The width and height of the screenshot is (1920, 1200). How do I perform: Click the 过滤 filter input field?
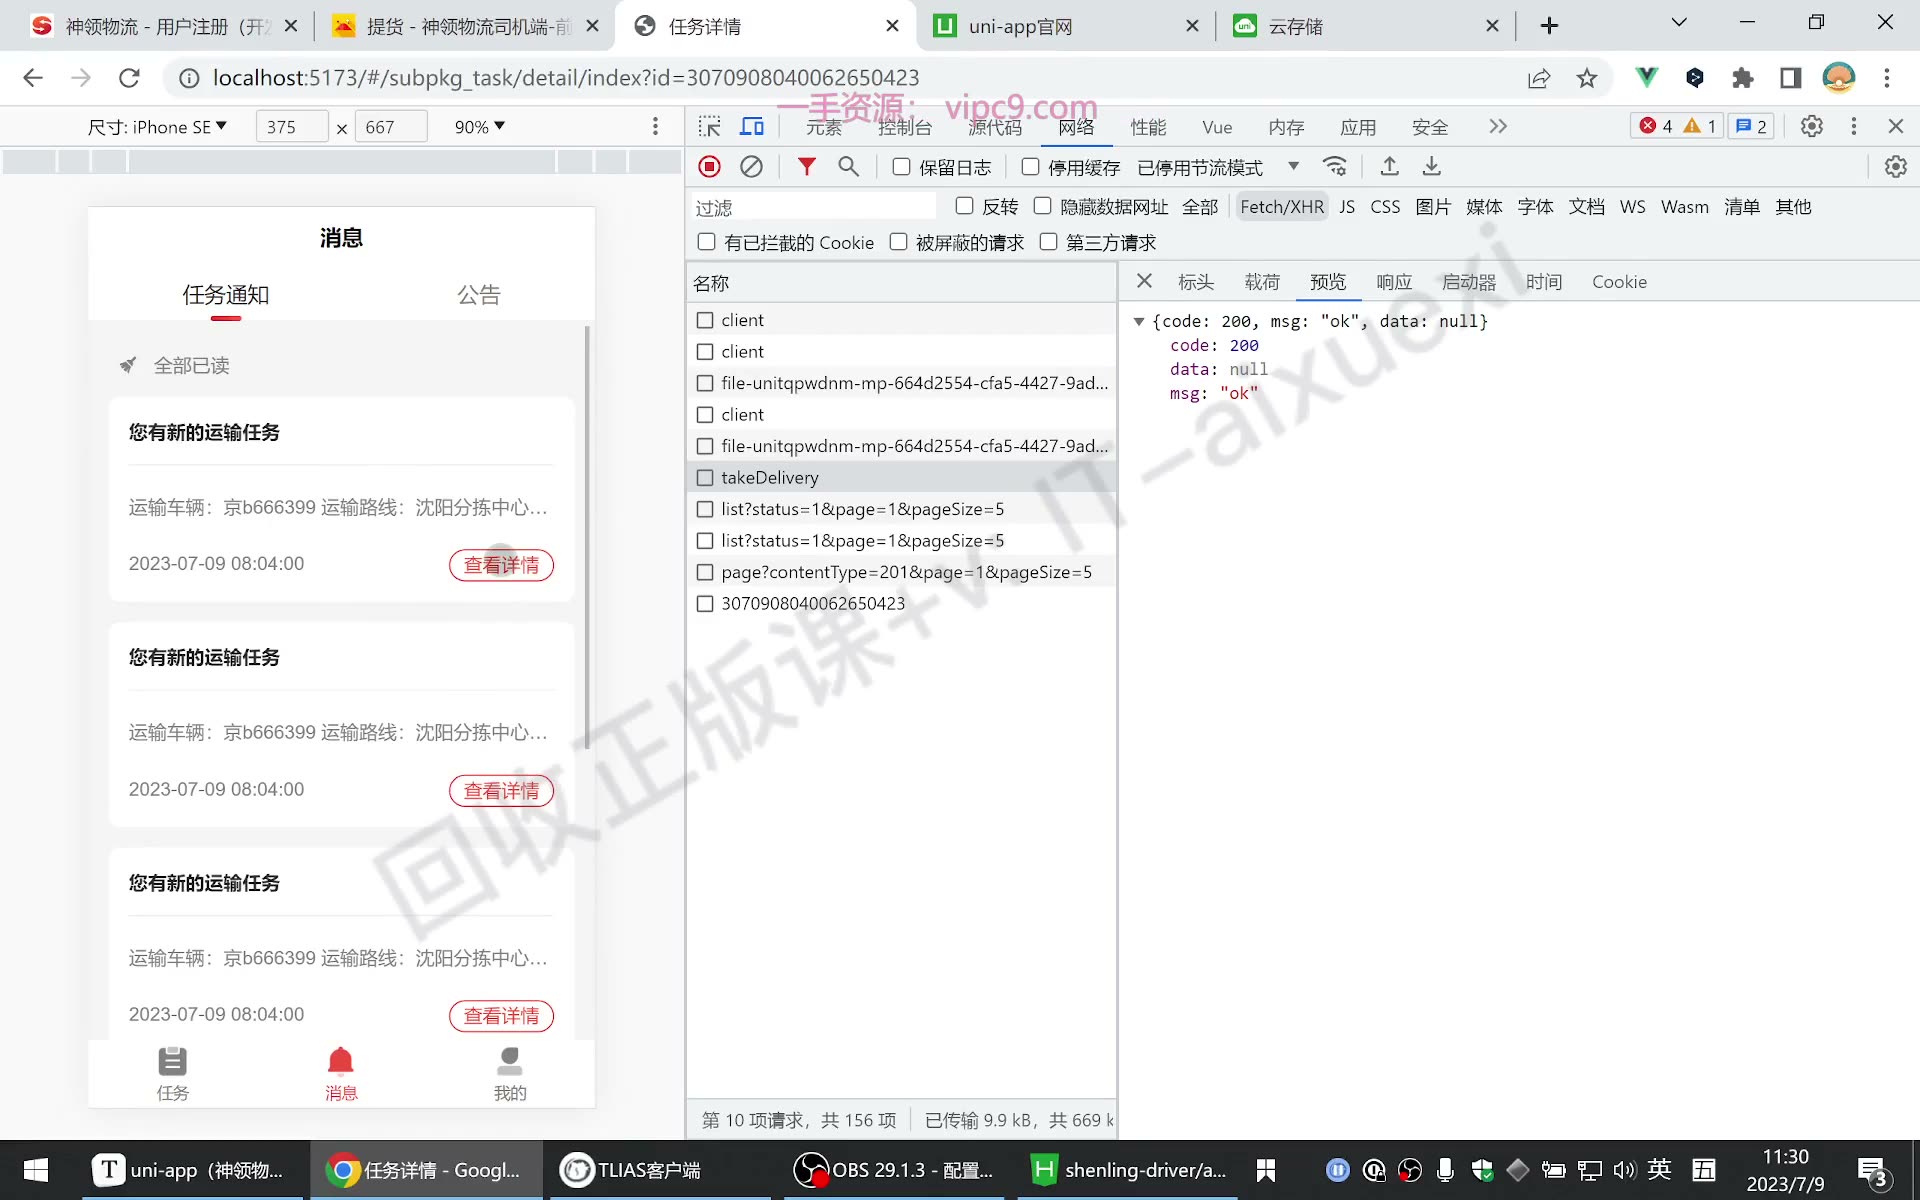(x=814, y=207)
